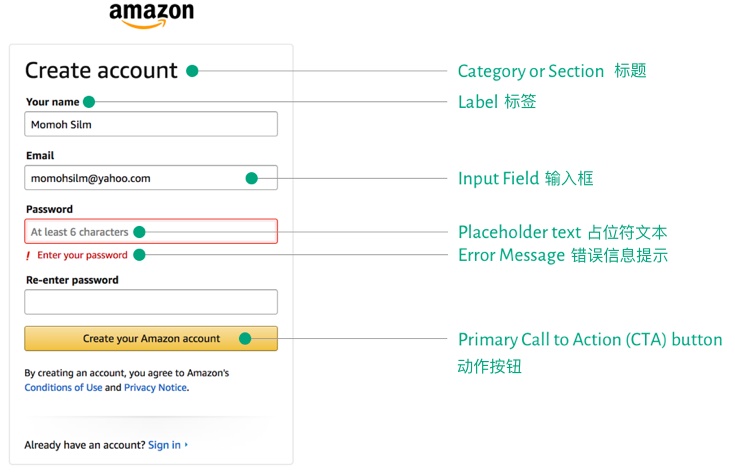The image size is (735, 473).
Task: Click the green dot inside the Email field
Action: [251, 178]
